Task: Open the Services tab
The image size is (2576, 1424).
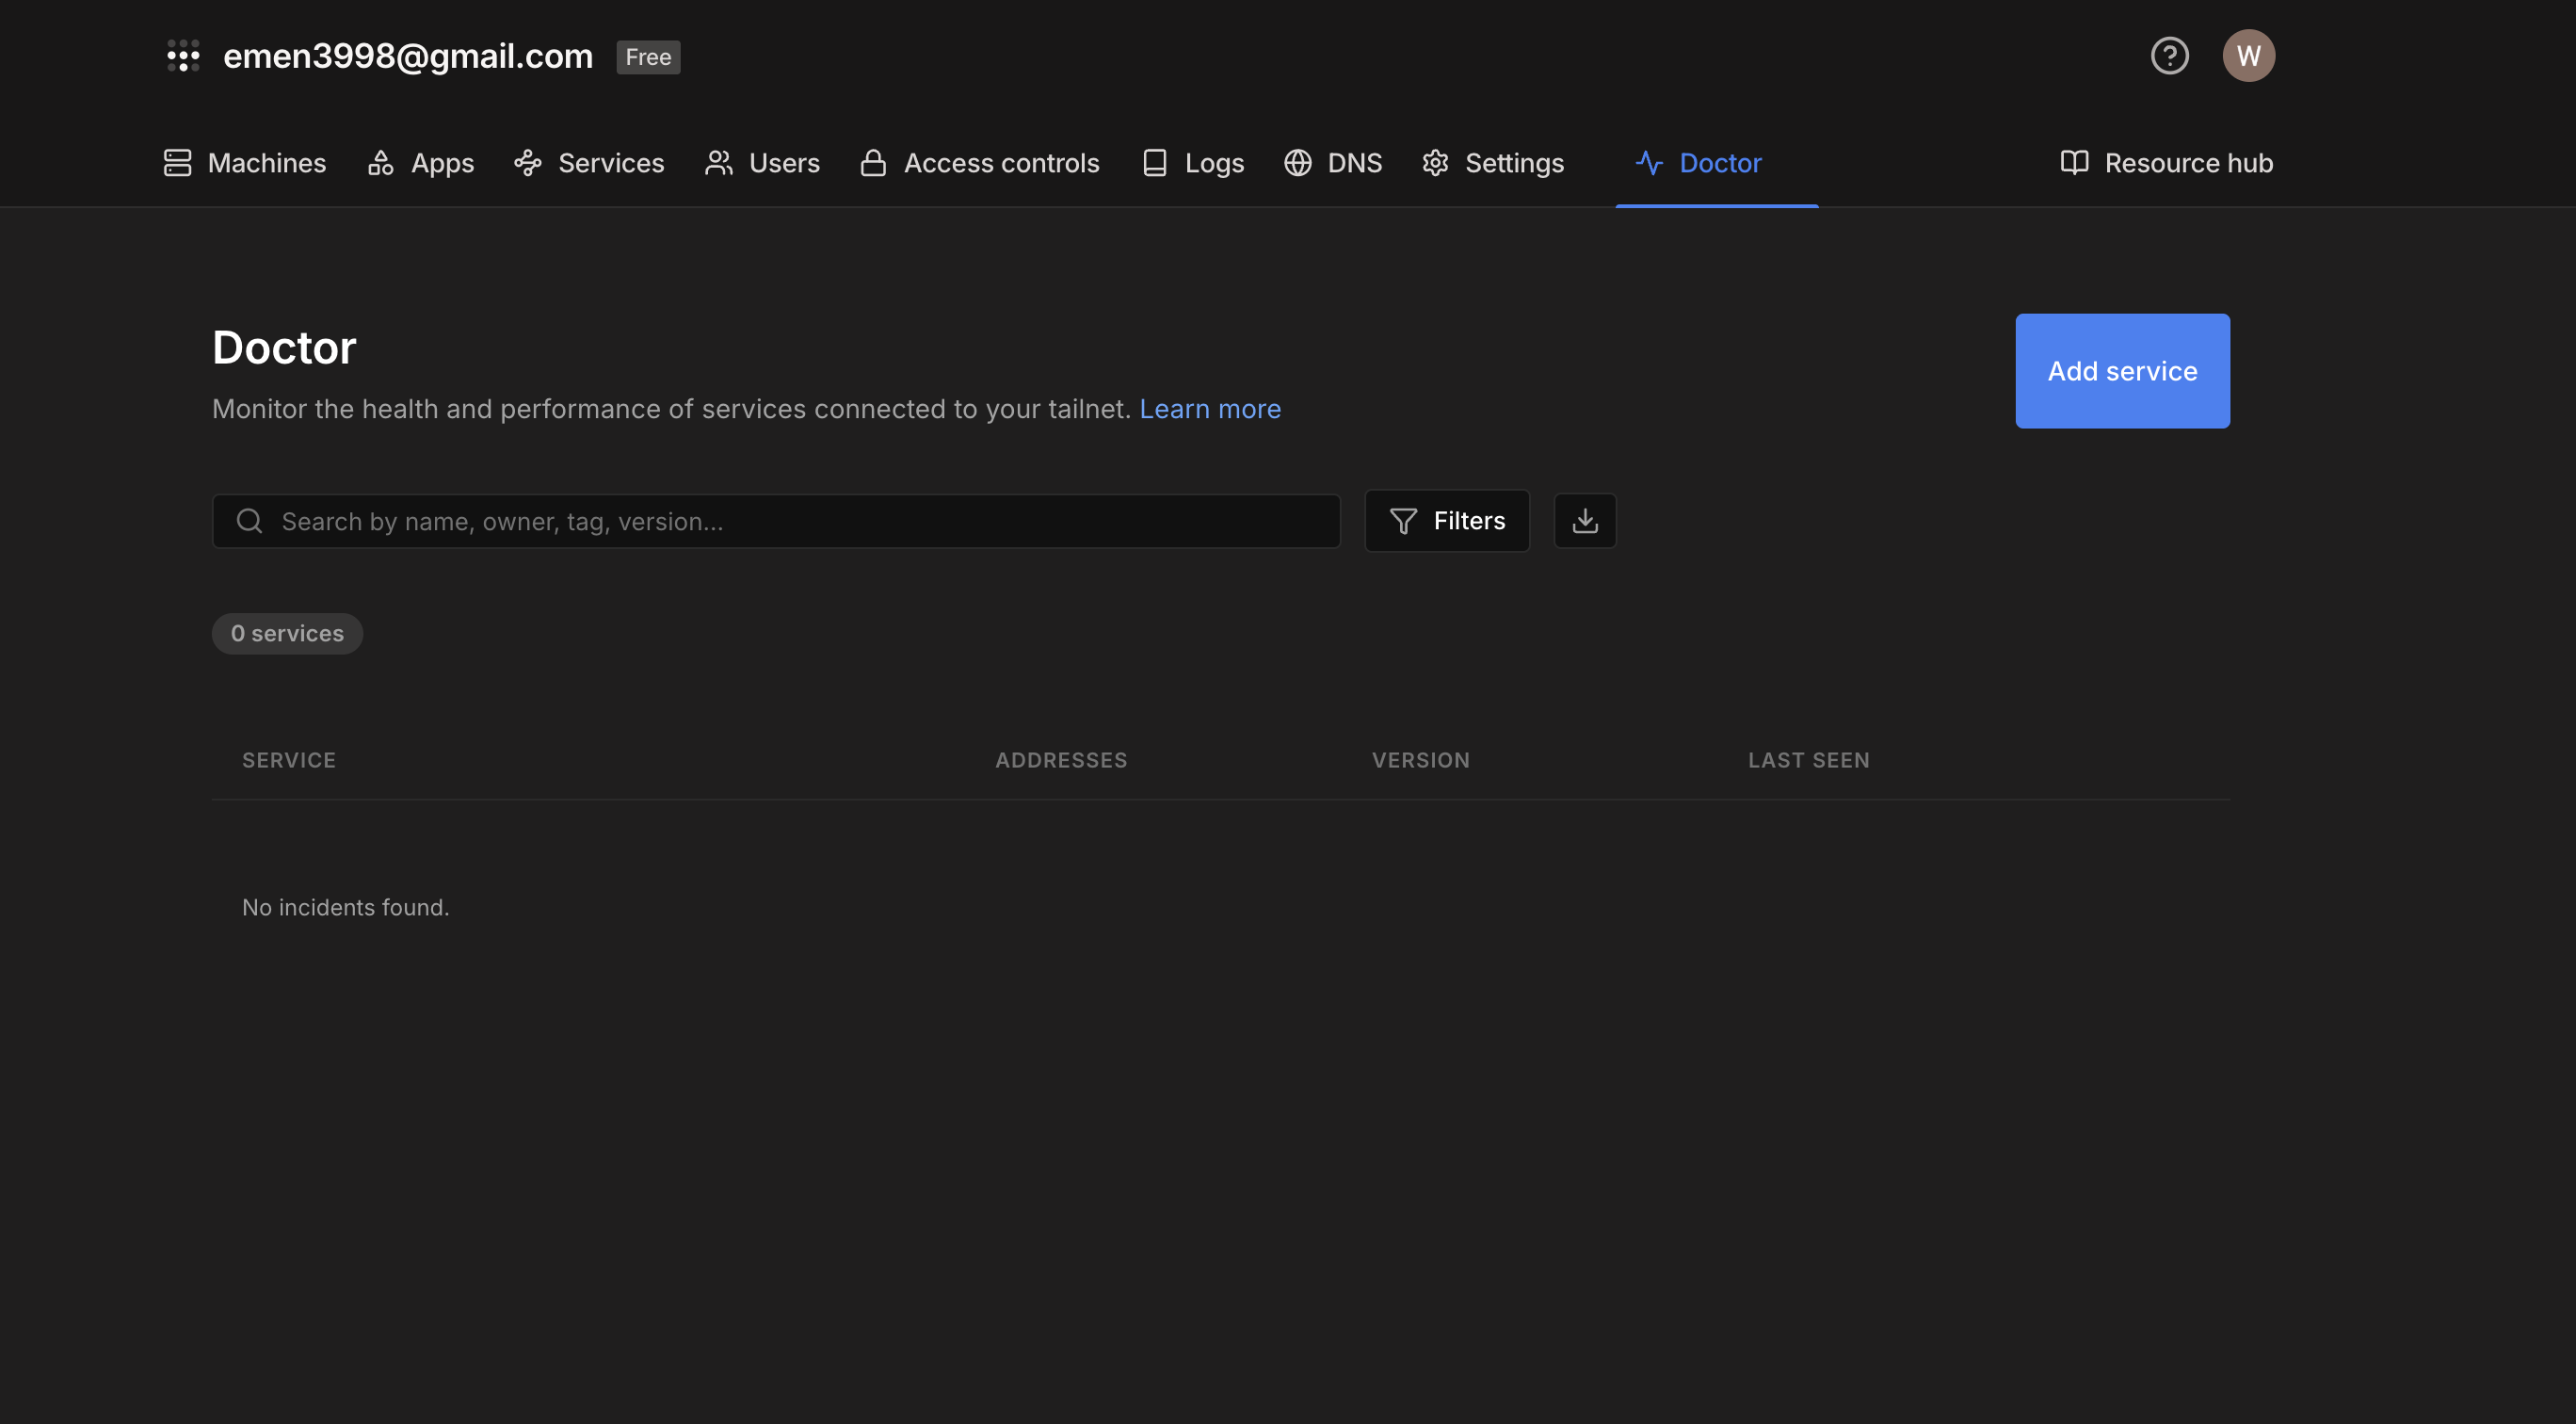Action: [589, 163]
